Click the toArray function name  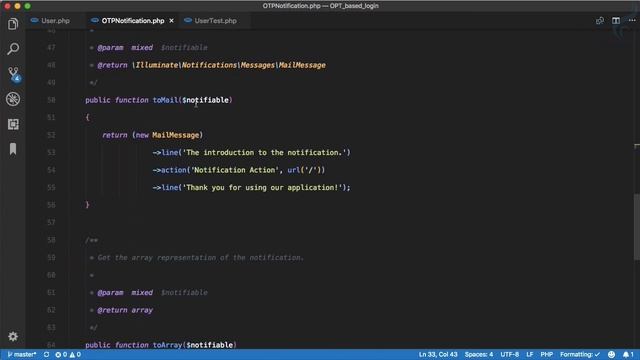tap(167, 345)
